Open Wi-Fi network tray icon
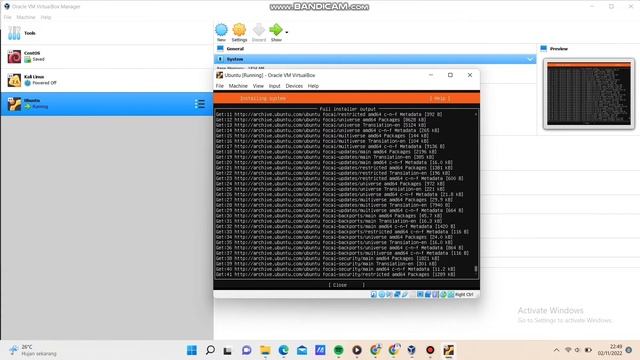Viewport: 640px width, 360px height. 568,350
